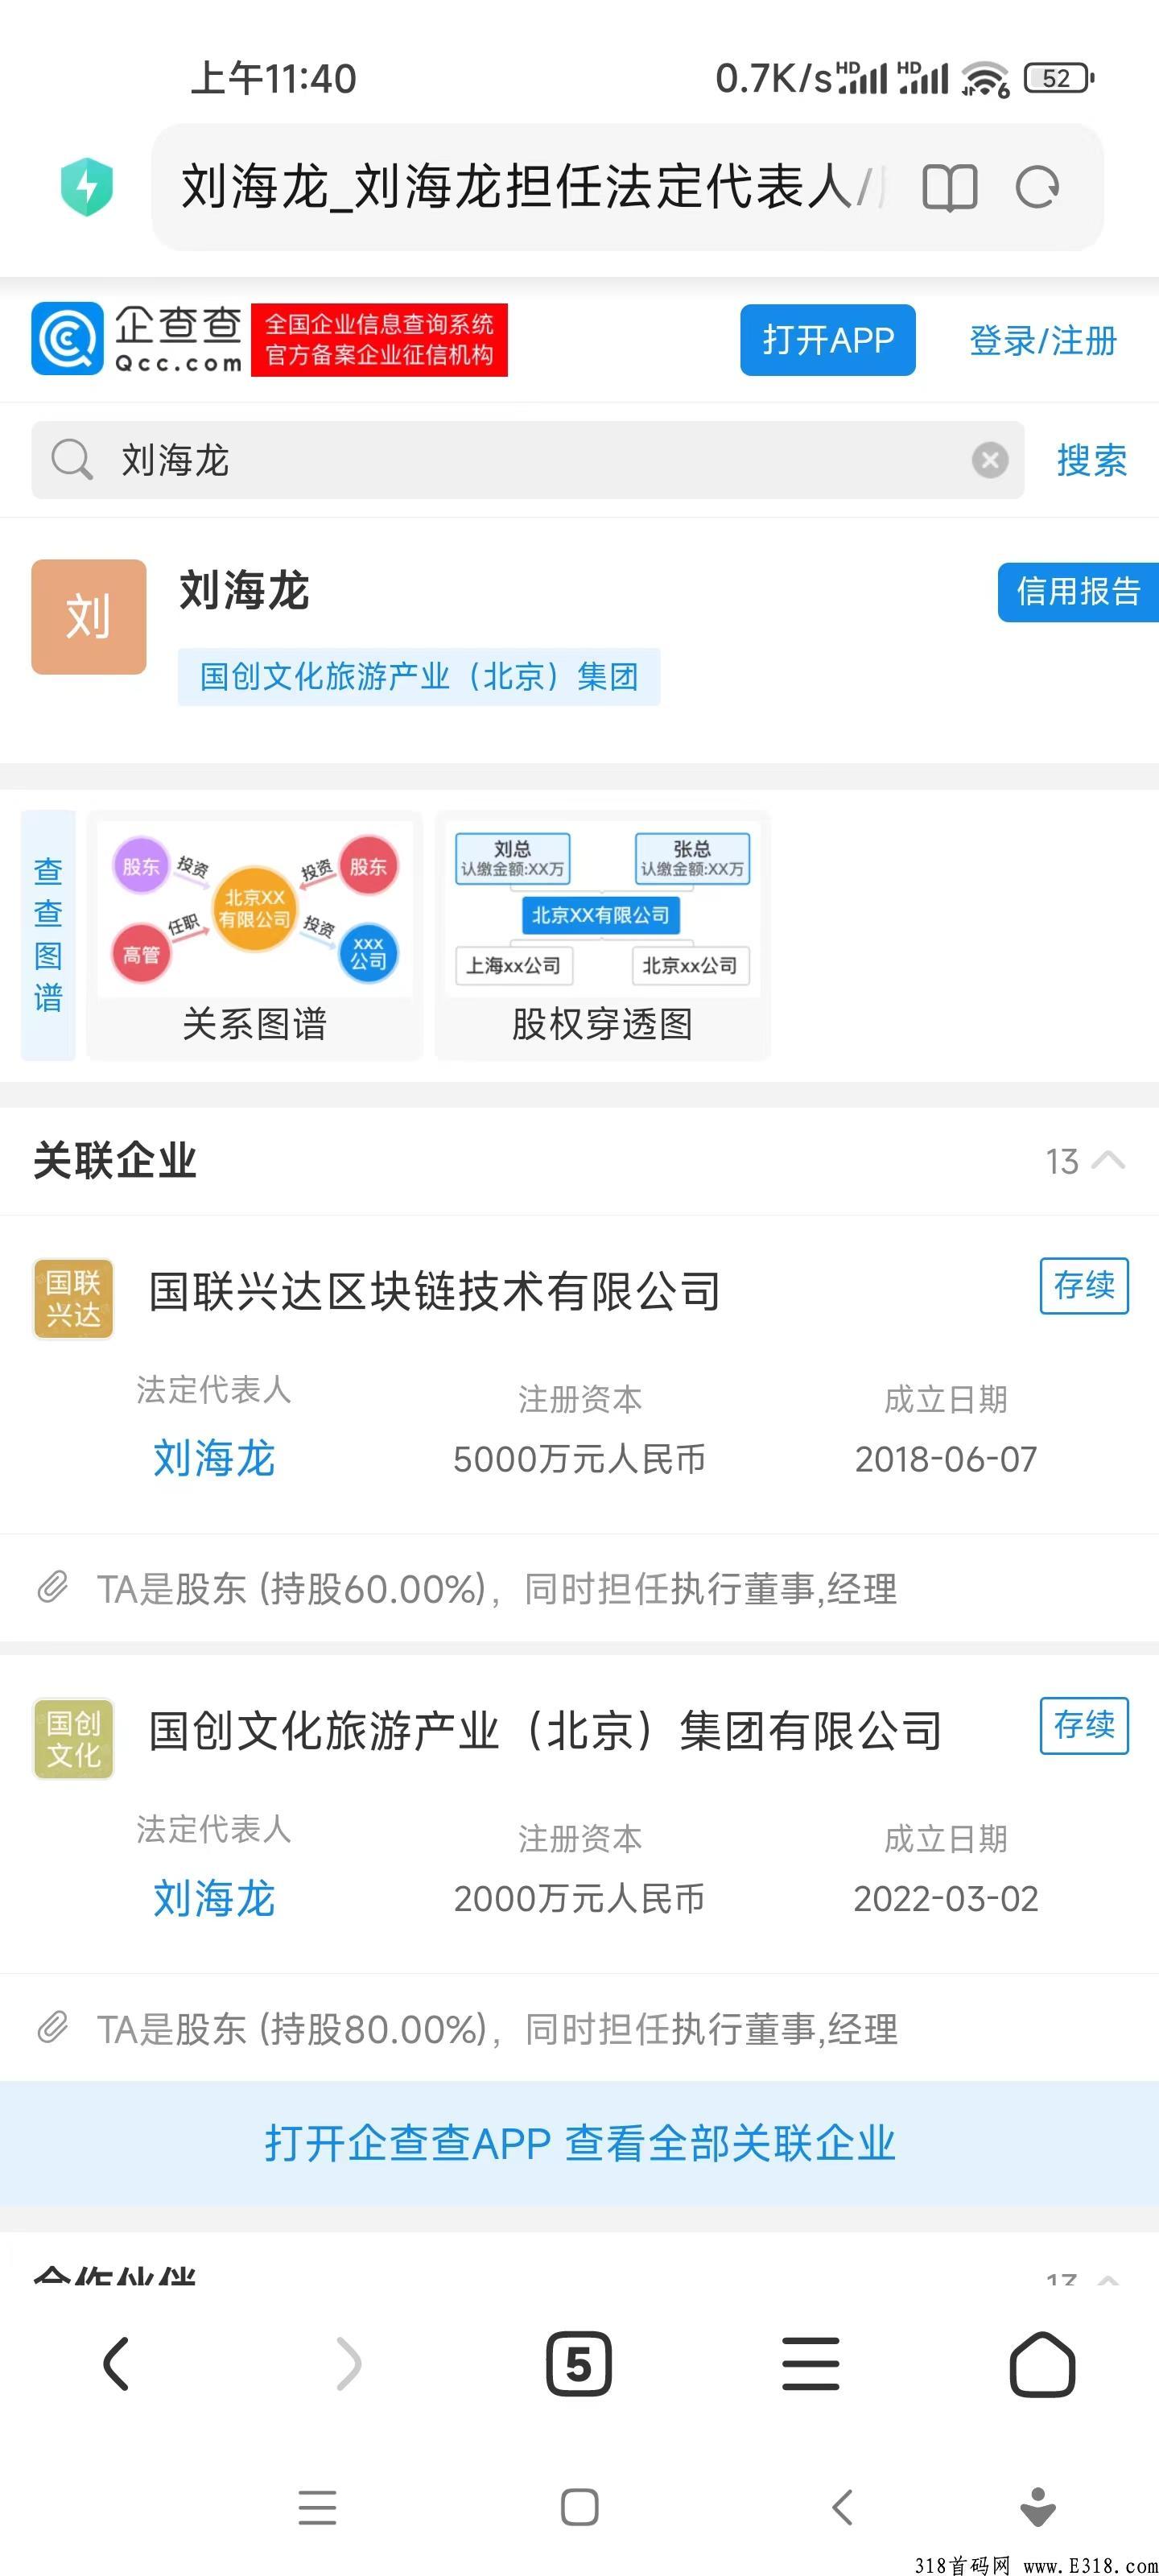
Task: Open the tabs switcher showing 5
Action: point(579,2364)
